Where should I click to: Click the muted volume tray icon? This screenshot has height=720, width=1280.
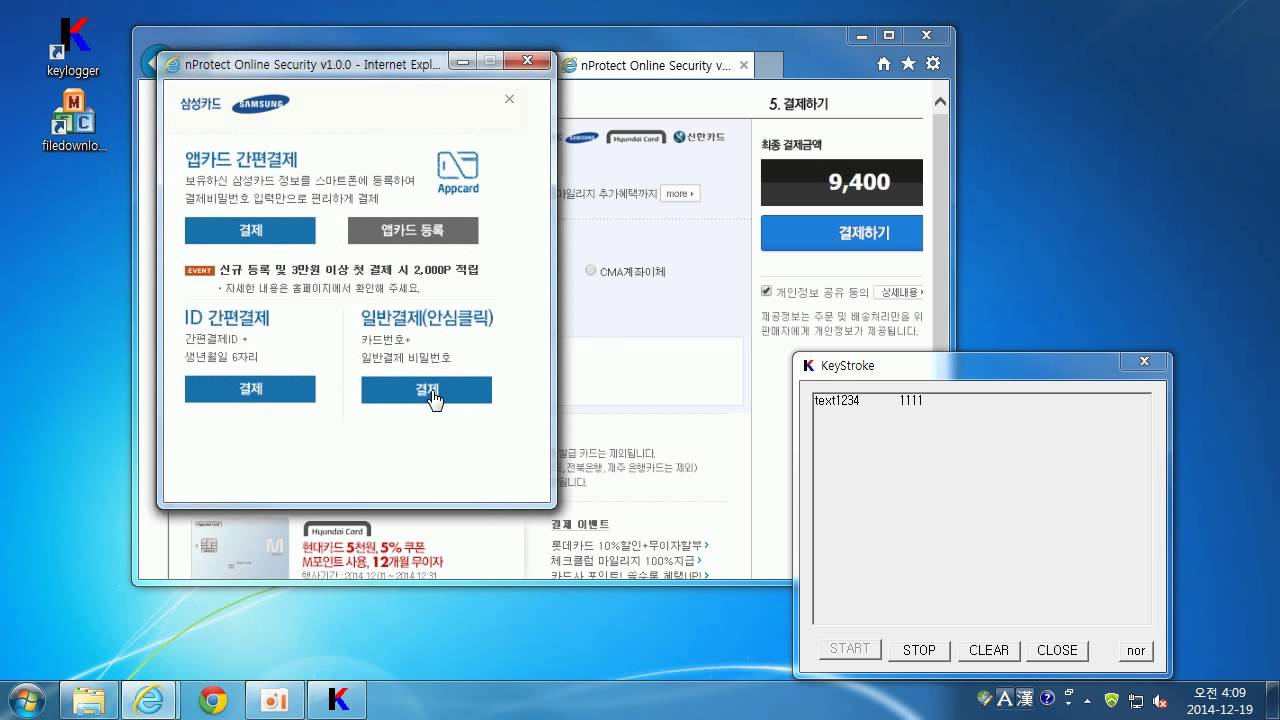tap(1160, 700)
